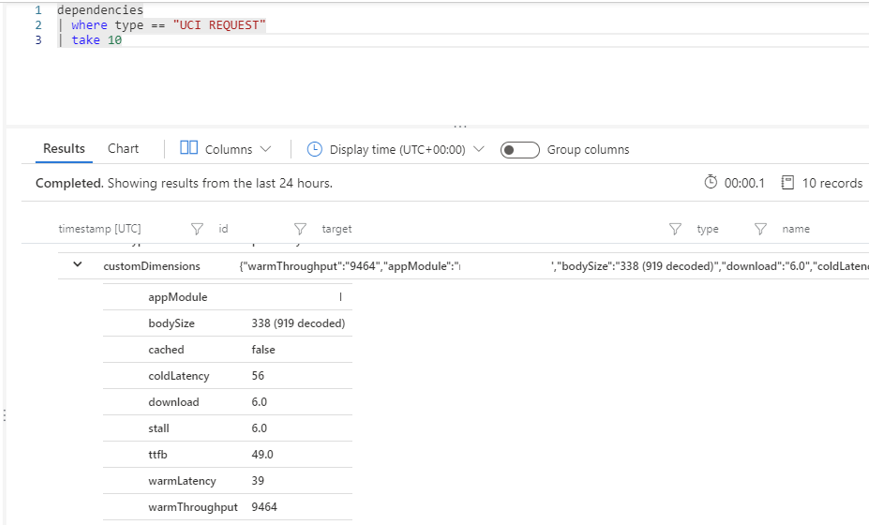Click the query duration stopwatch icon

click(710, 182)
